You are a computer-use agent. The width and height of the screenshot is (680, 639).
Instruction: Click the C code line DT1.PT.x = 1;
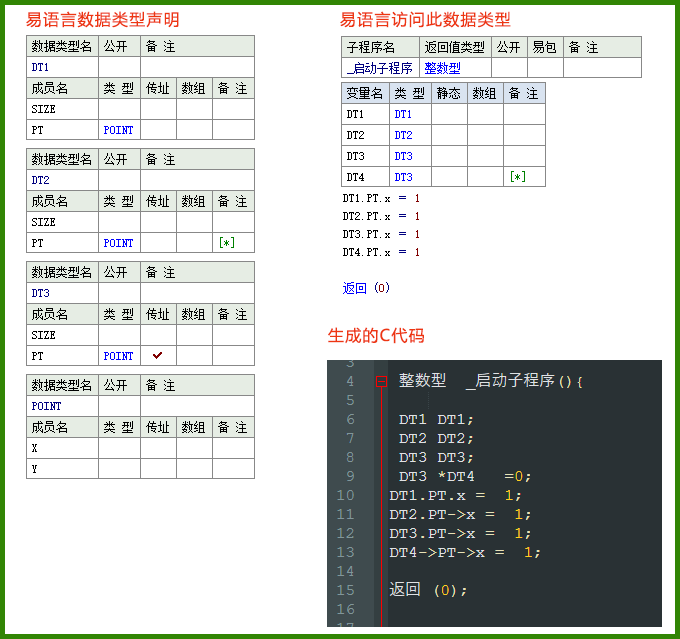coord(455,495)
